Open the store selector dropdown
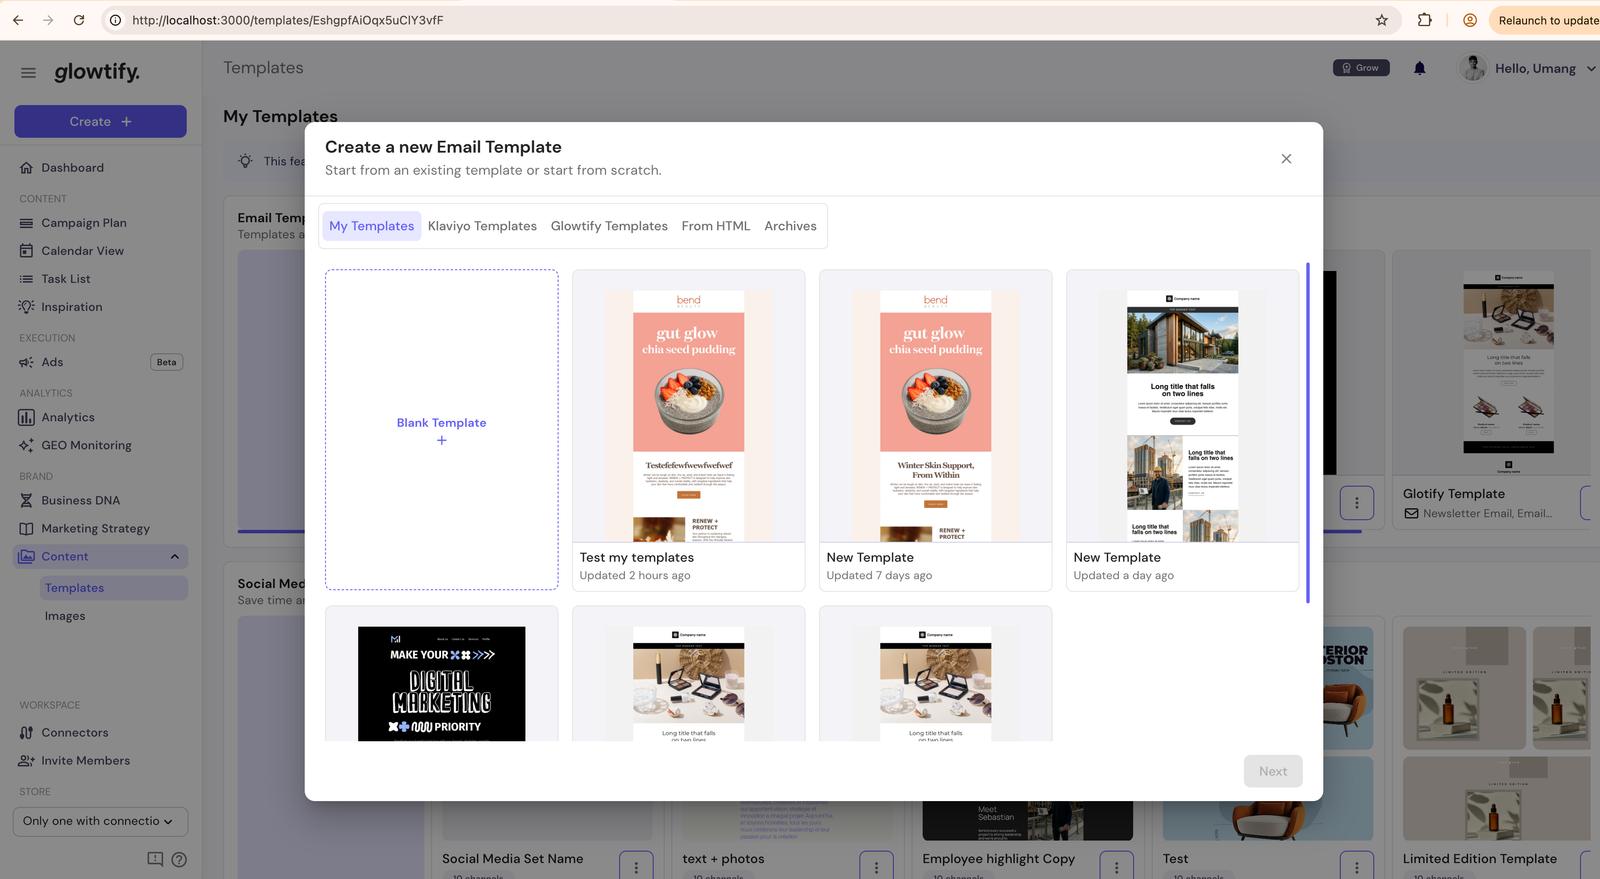 (100, 821)
